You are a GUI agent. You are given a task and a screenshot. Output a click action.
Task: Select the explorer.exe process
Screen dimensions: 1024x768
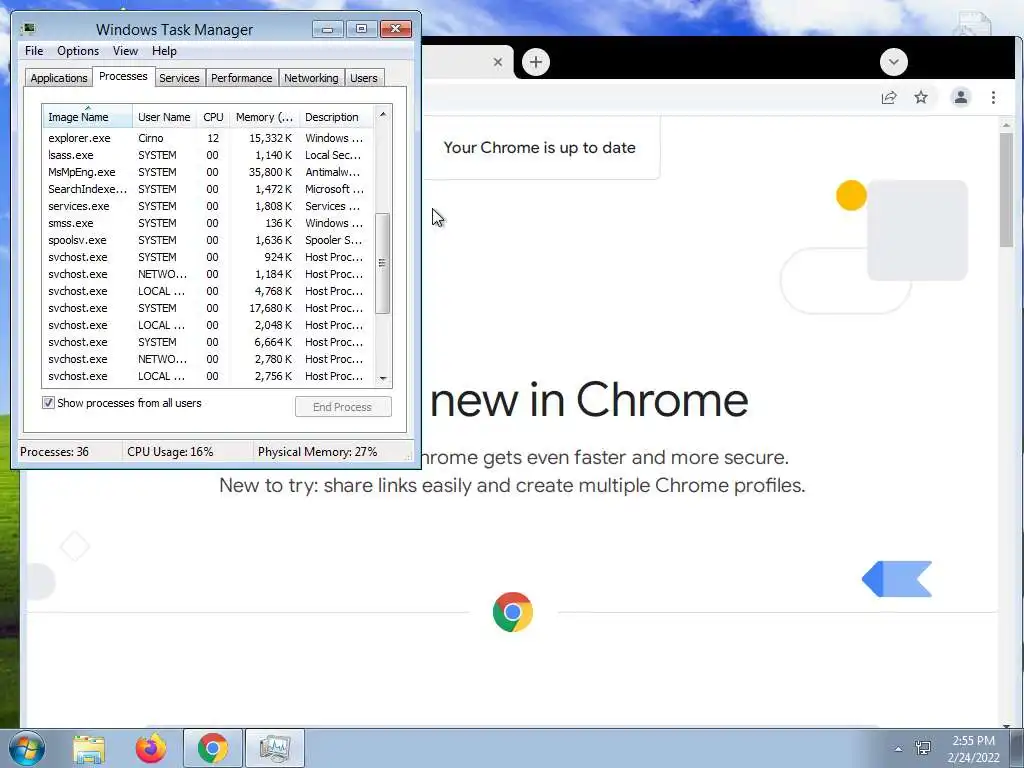coord(208,138)
